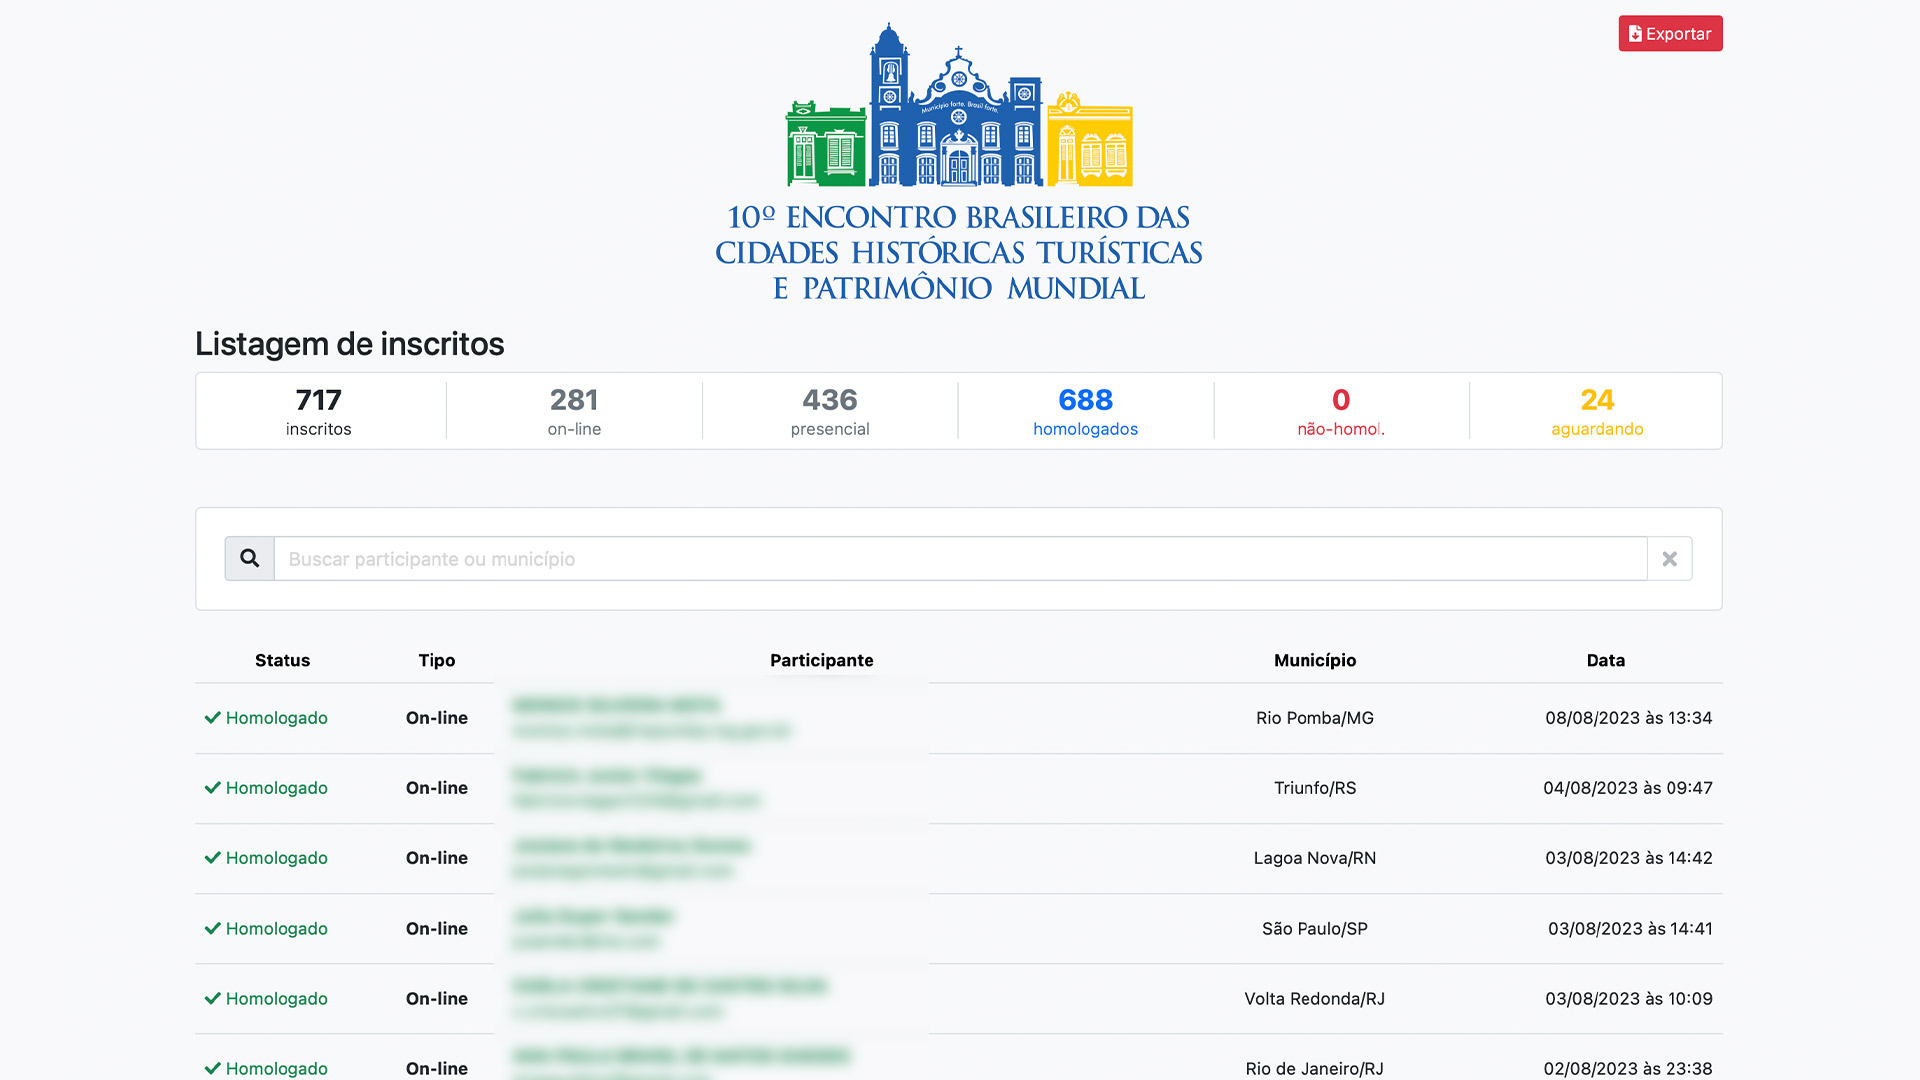Focus the Buscar participante ou município field
Viewport: 1920px width, 1080px height.
pos(960,559)
